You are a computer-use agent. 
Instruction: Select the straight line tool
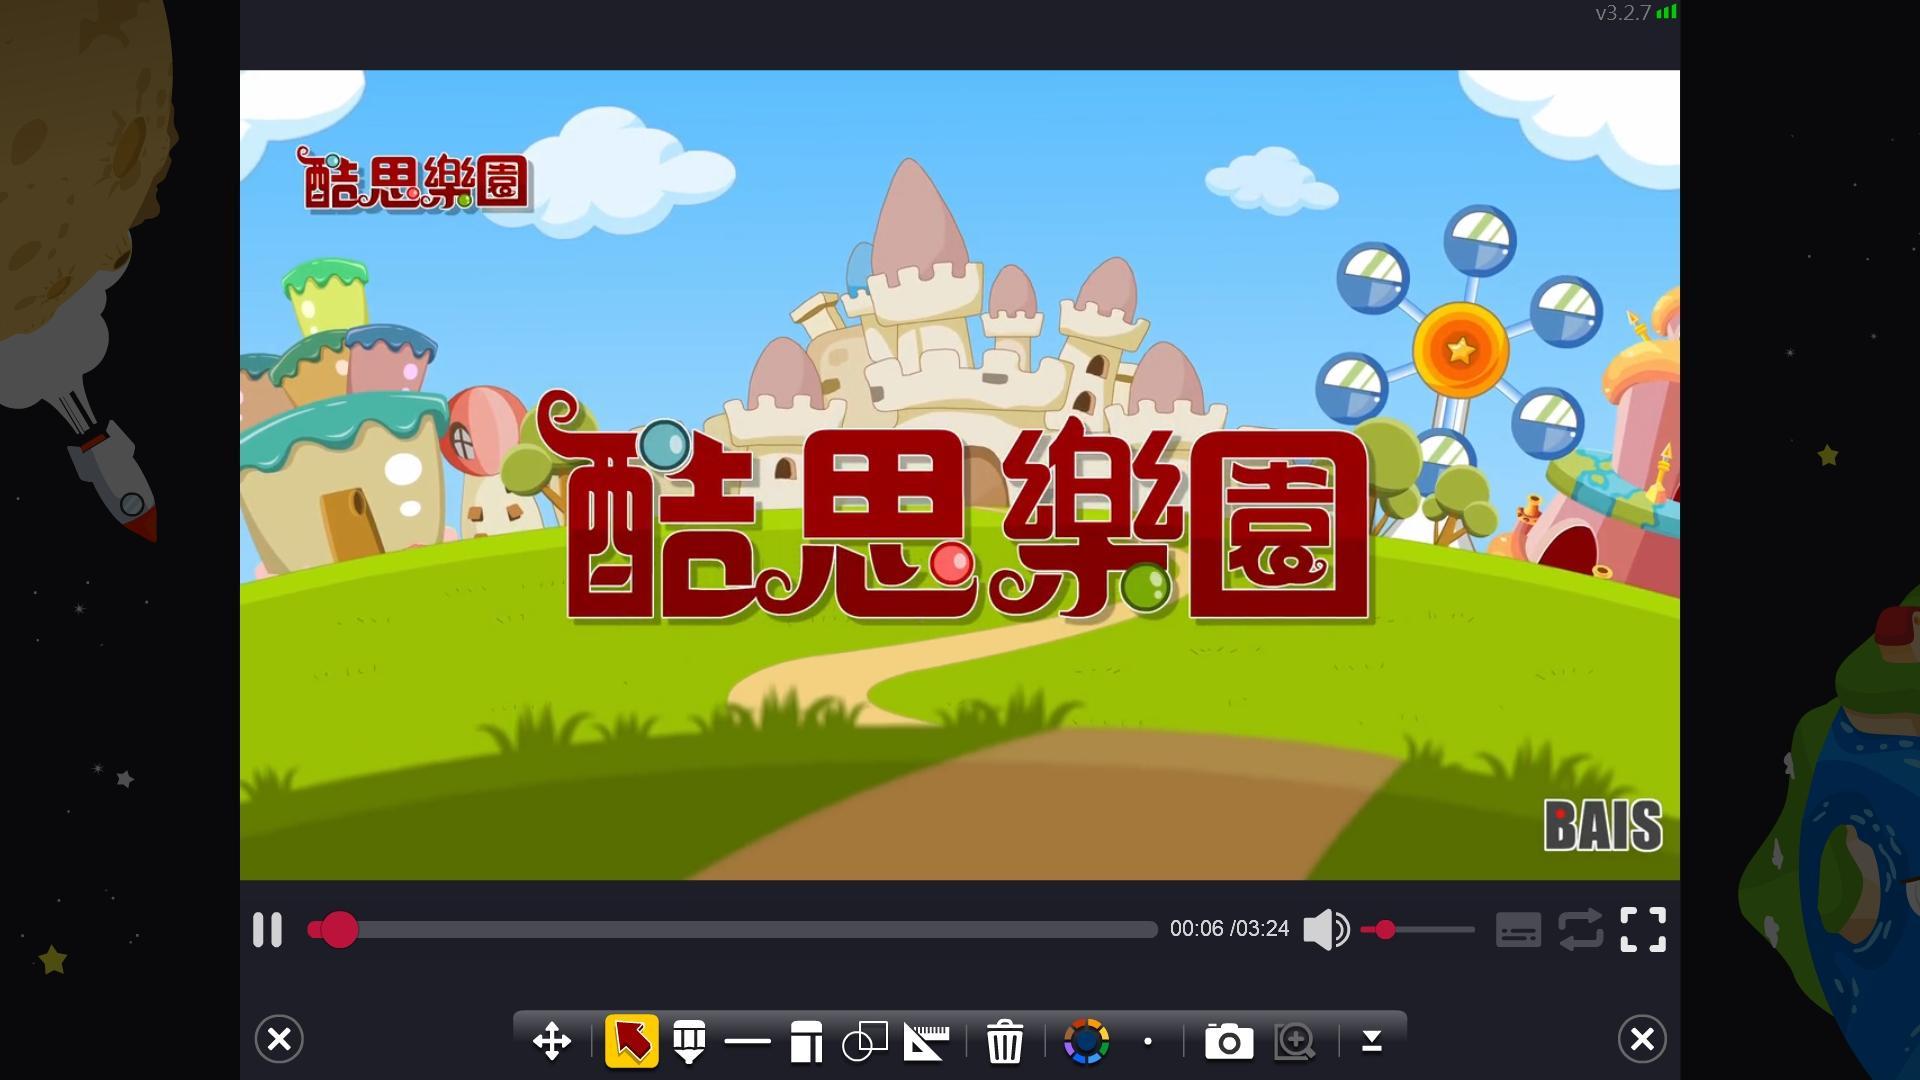747,1041
